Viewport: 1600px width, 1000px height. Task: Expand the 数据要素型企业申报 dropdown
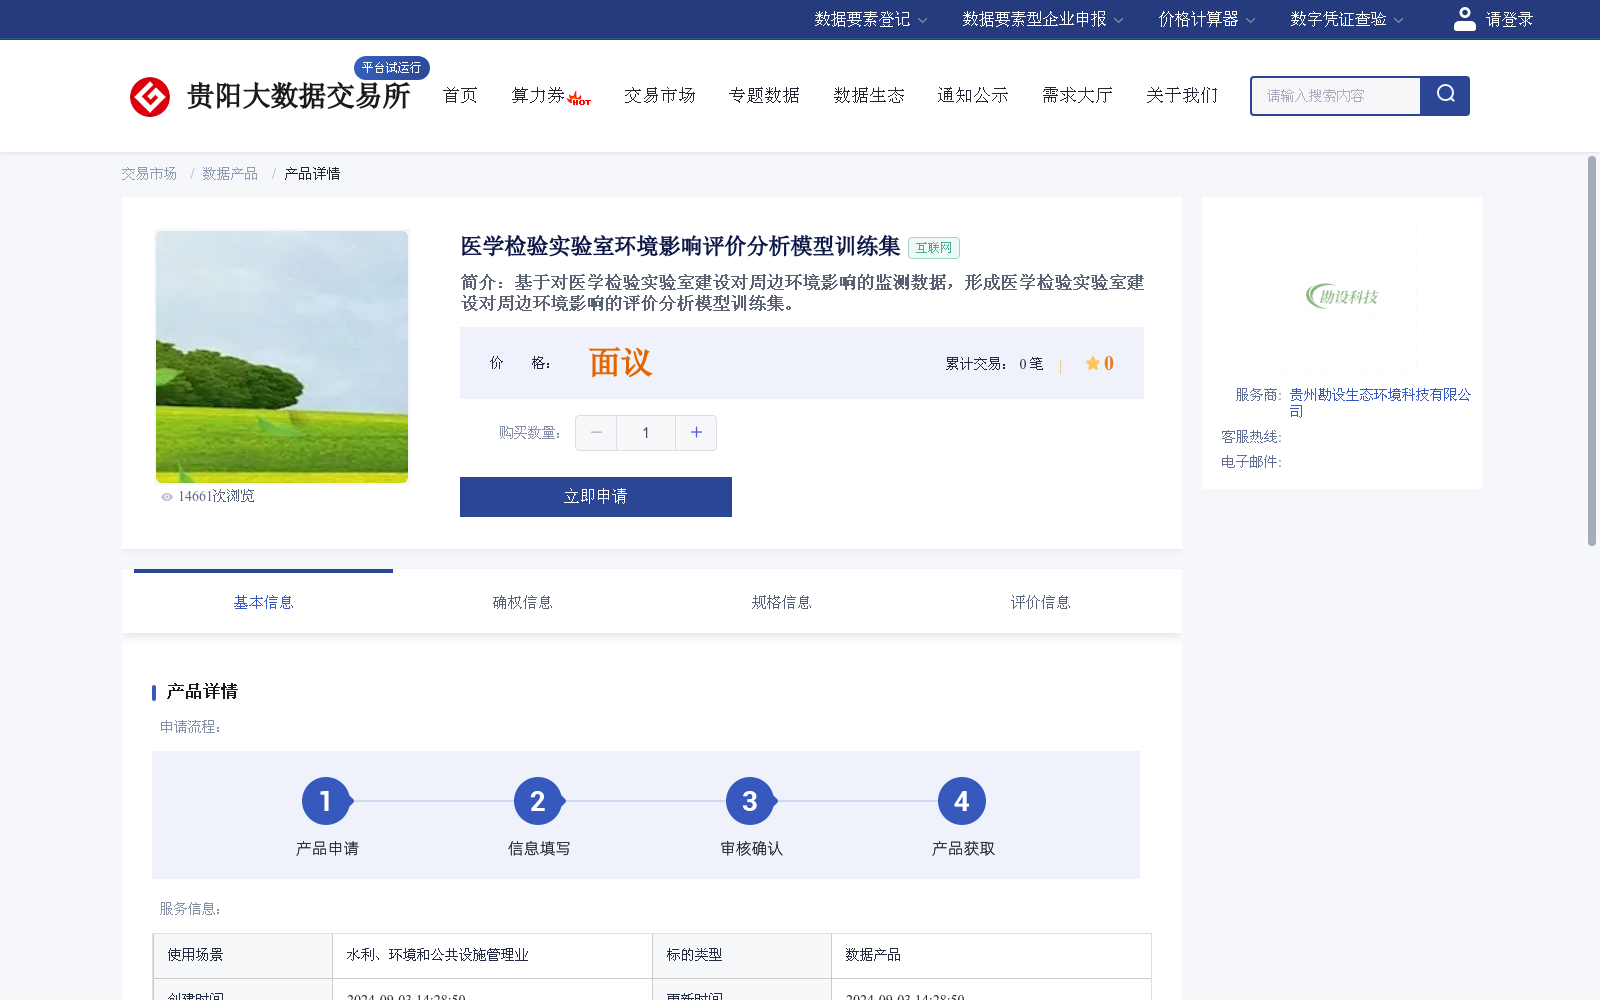point(1043,19)
